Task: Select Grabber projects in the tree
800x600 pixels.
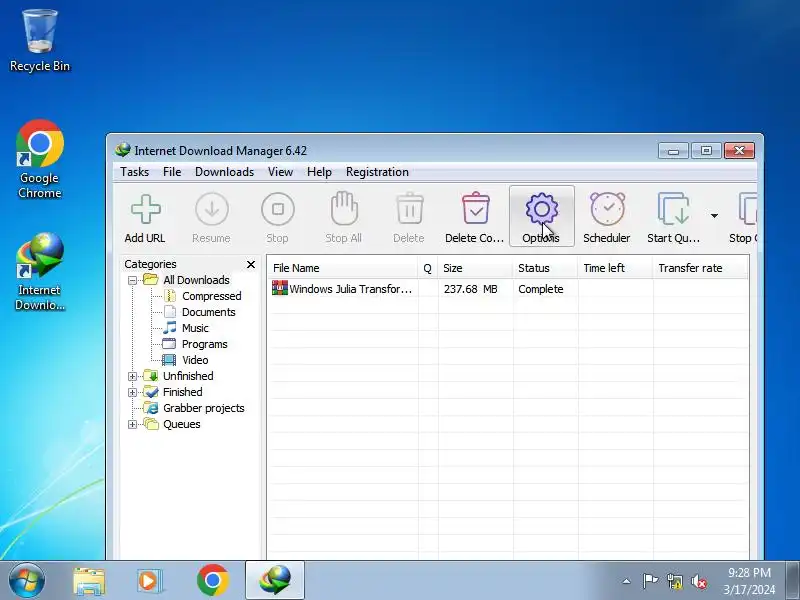Action: tap(204, 408)
